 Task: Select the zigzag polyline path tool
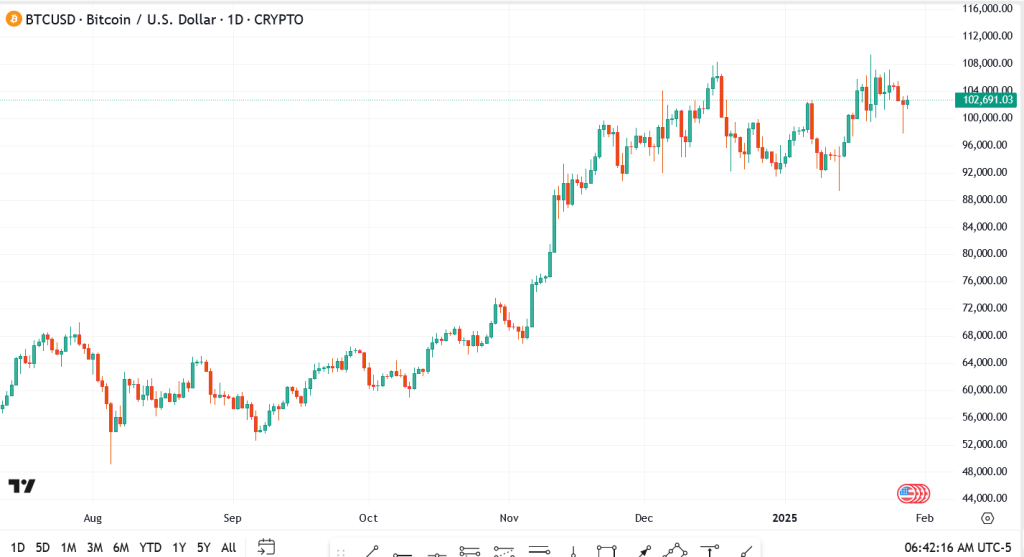[677, 550]
